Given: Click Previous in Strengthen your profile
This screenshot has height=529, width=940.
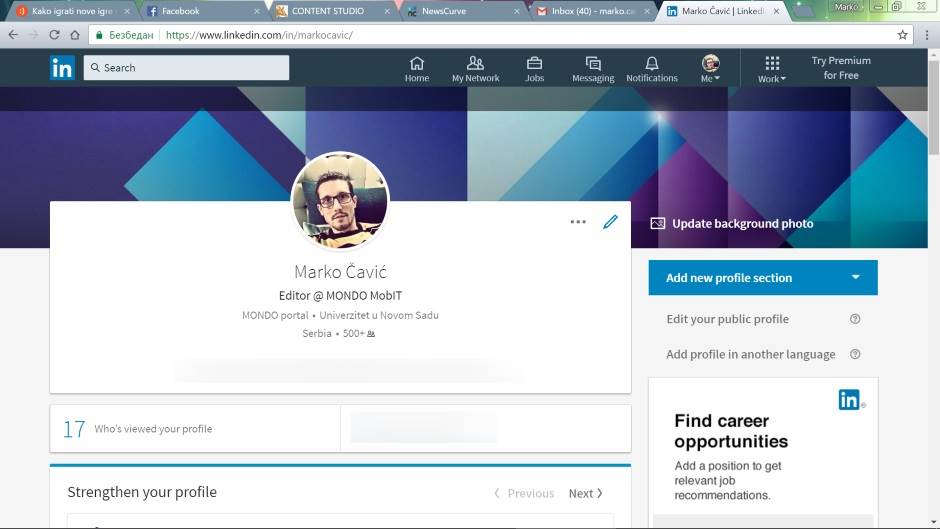Looking at the screenshot, I should (x=524, y=494).
